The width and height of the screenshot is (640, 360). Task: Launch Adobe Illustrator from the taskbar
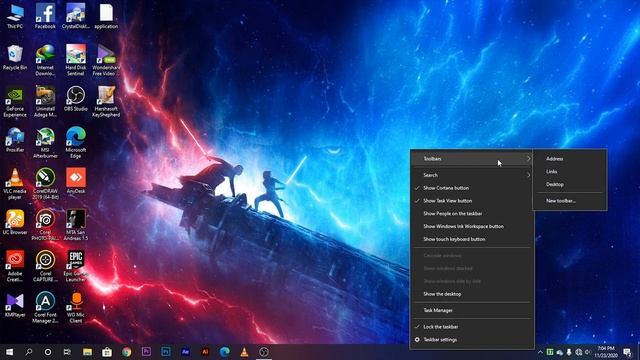205,352
